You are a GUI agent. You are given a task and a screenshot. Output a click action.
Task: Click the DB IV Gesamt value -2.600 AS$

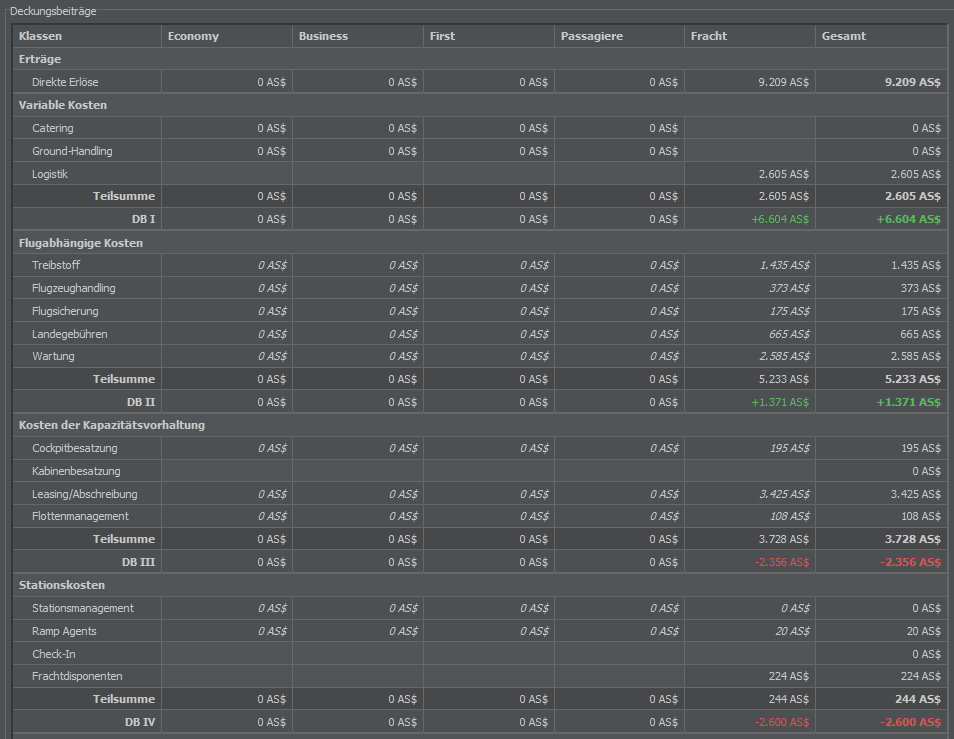[910, 722]
